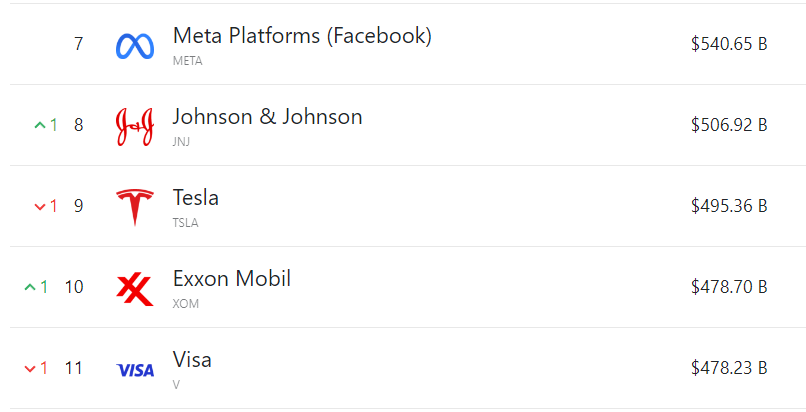Click the green up arrow beside rank 8
The width and height of the screenshot is (806, 412).
point(40,125)
